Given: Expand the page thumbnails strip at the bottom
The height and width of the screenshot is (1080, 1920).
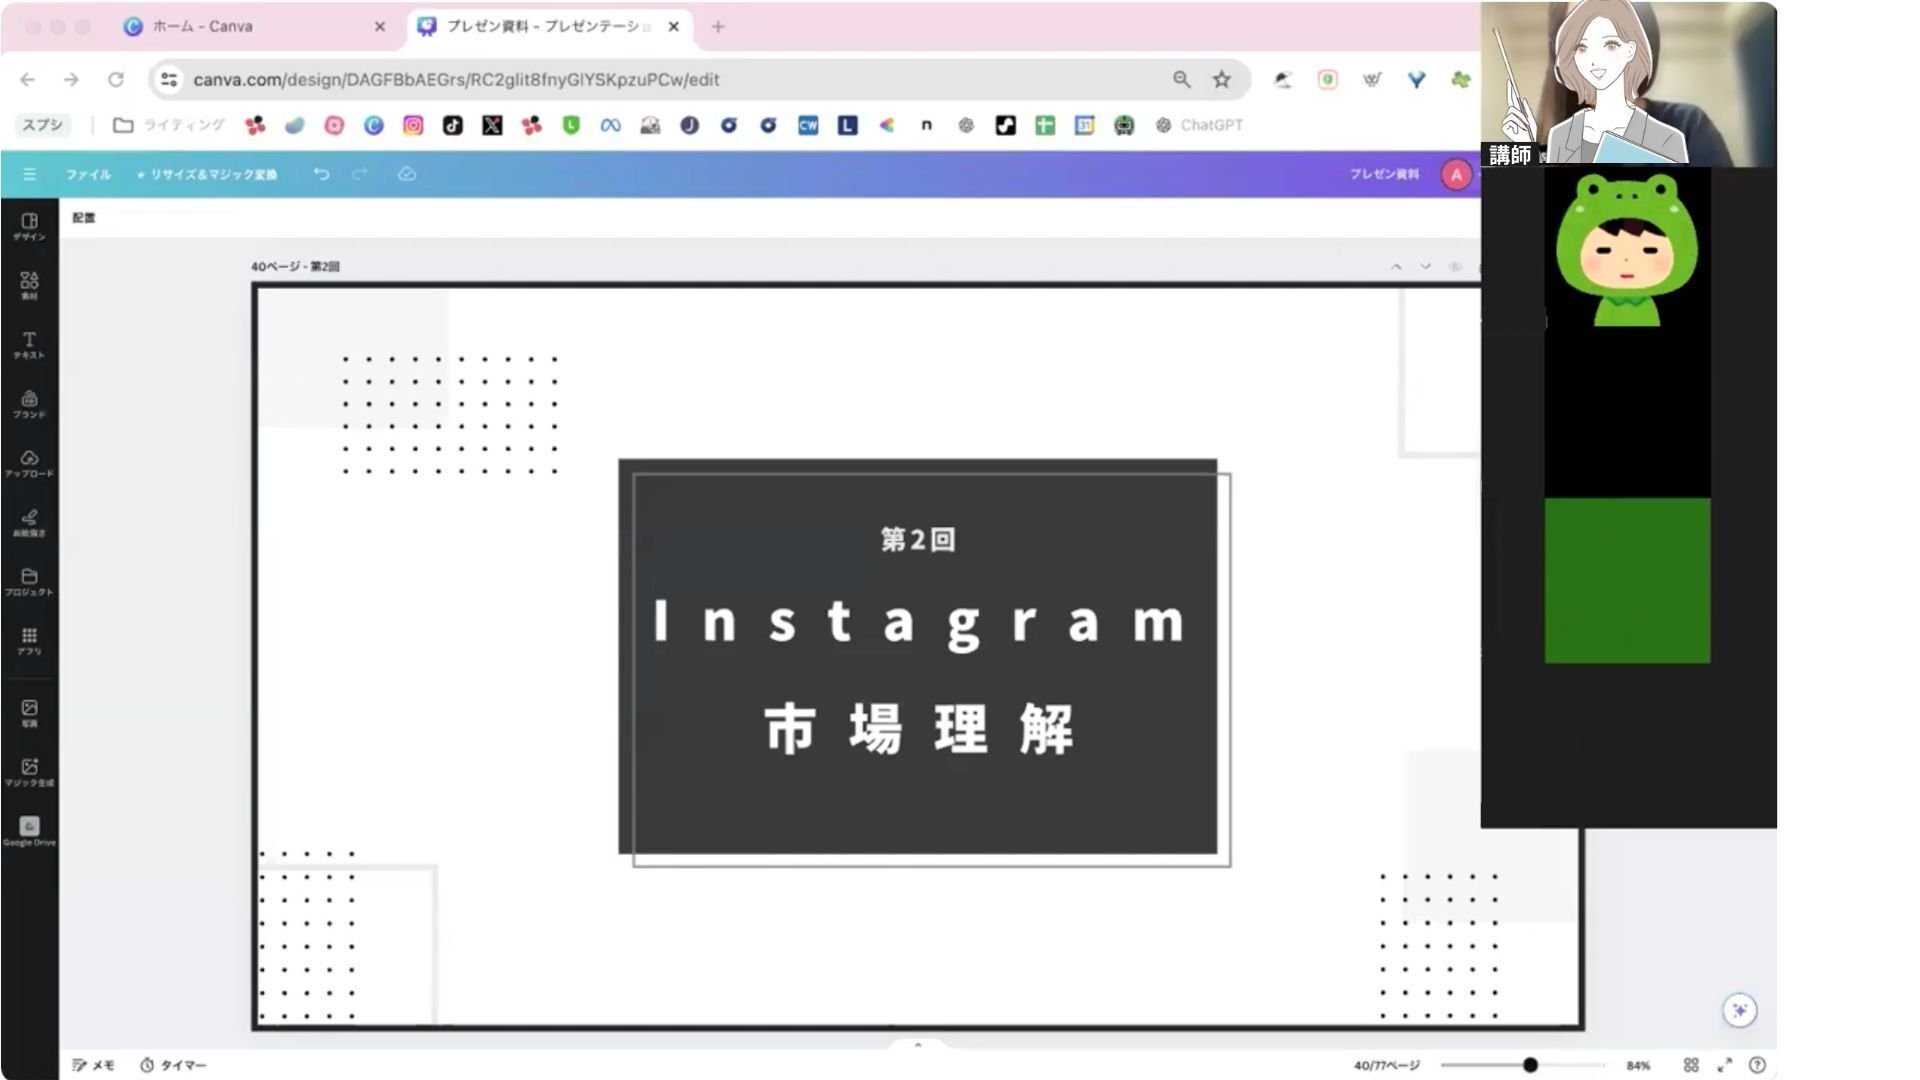Looking at the screenshot, I should click(918, 1045).
